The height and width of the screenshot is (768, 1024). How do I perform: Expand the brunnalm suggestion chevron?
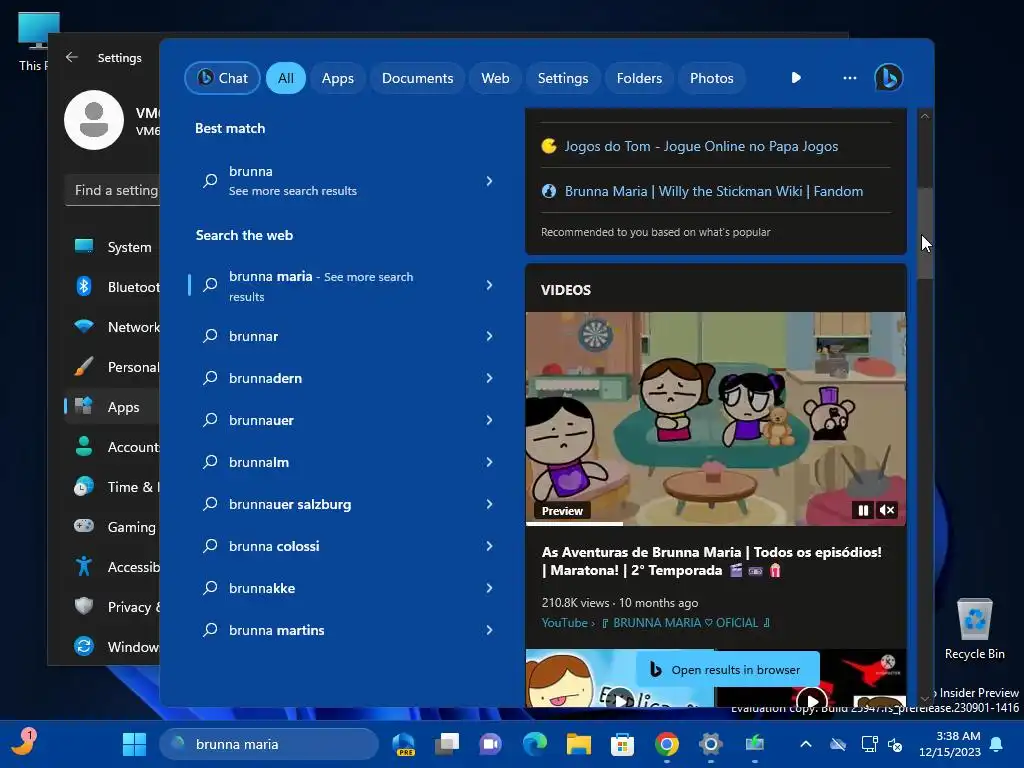(x=489, y=462)
